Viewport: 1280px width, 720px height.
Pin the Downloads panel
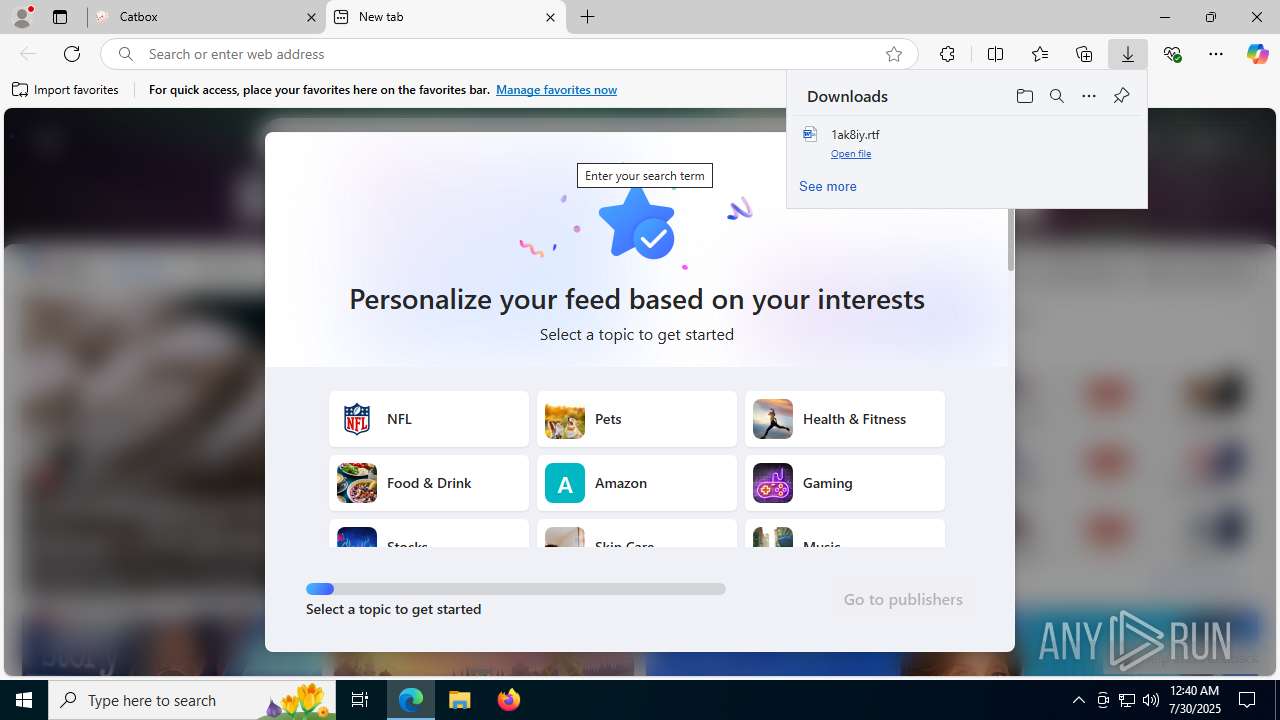point(1121,96)
